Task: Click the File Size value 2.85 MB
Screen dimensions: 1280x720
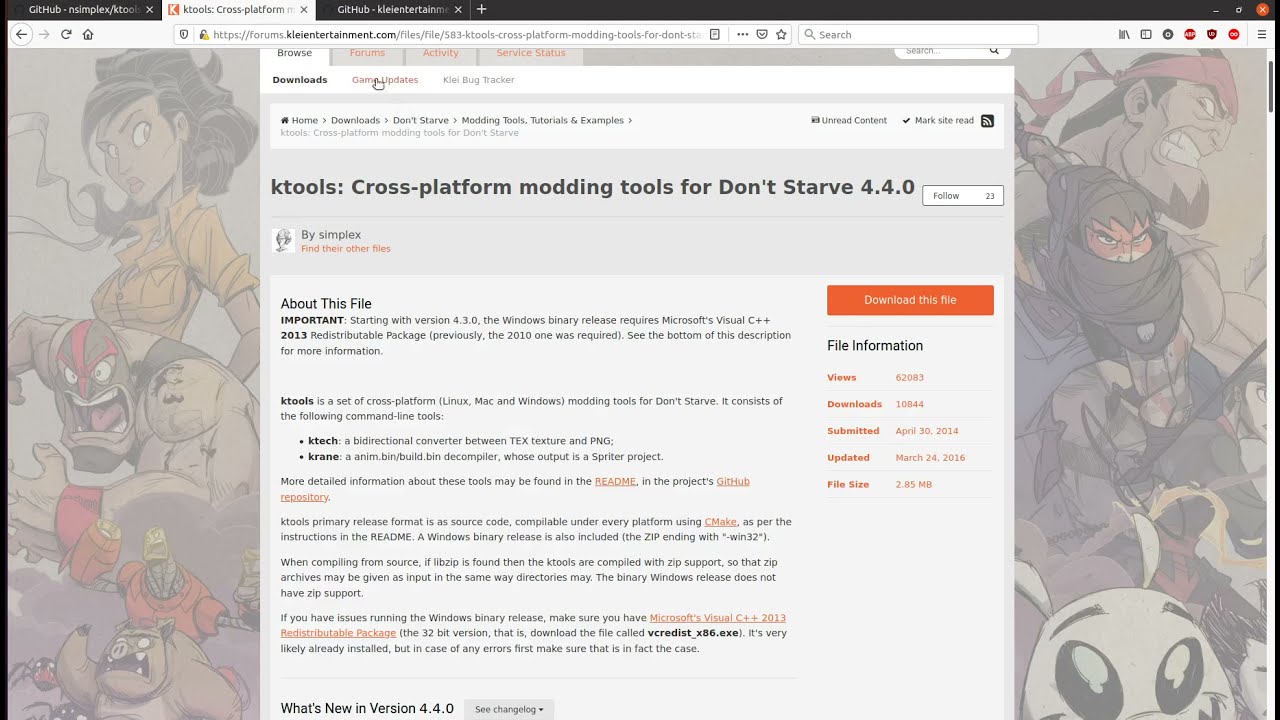Action: coord(913,485)
